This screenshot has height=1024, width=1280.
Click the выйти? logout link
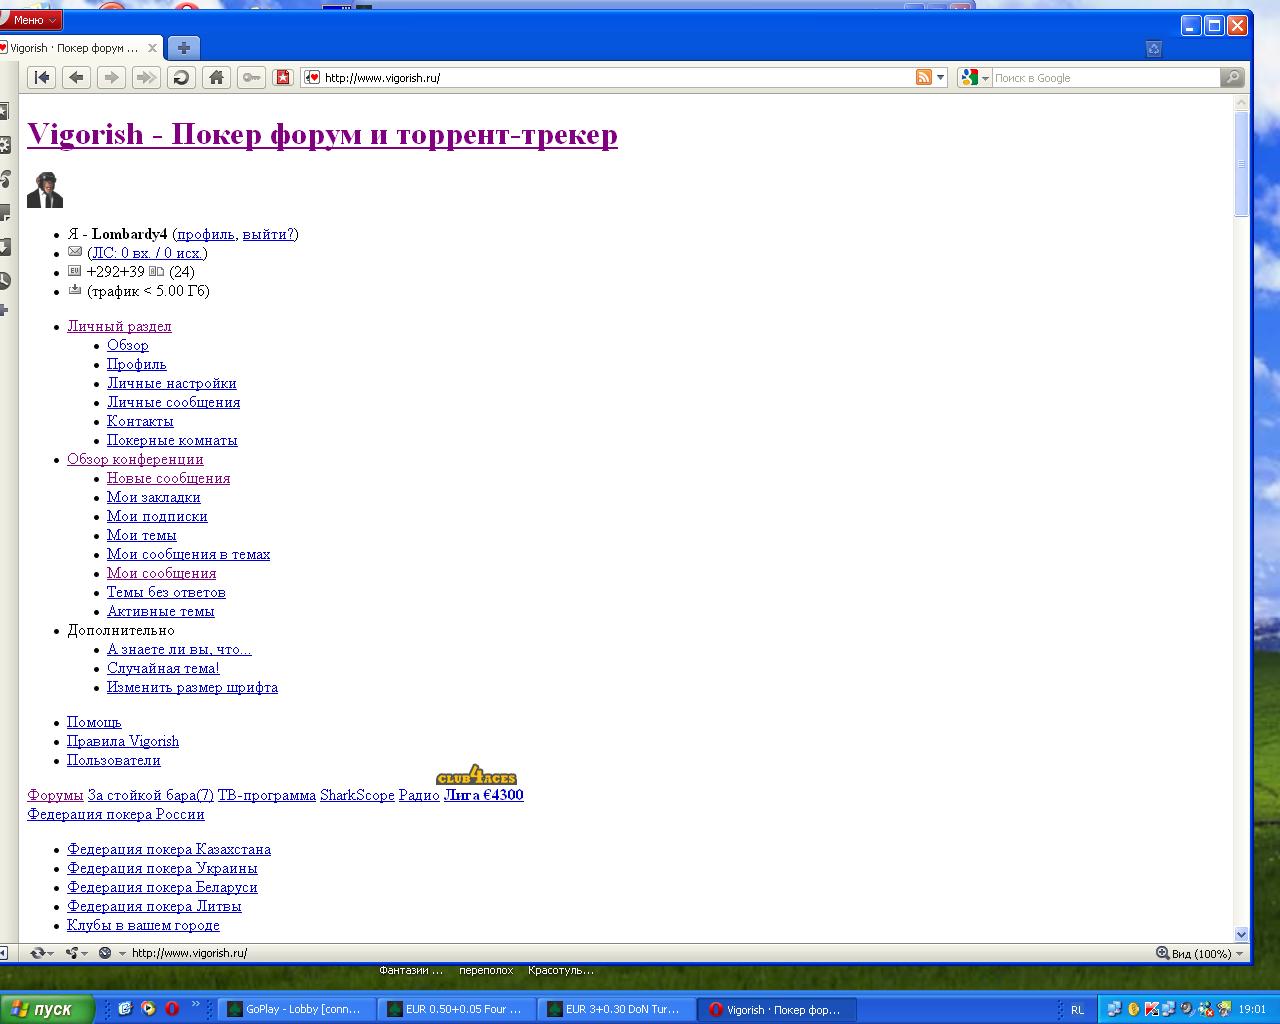coord(268,234)
